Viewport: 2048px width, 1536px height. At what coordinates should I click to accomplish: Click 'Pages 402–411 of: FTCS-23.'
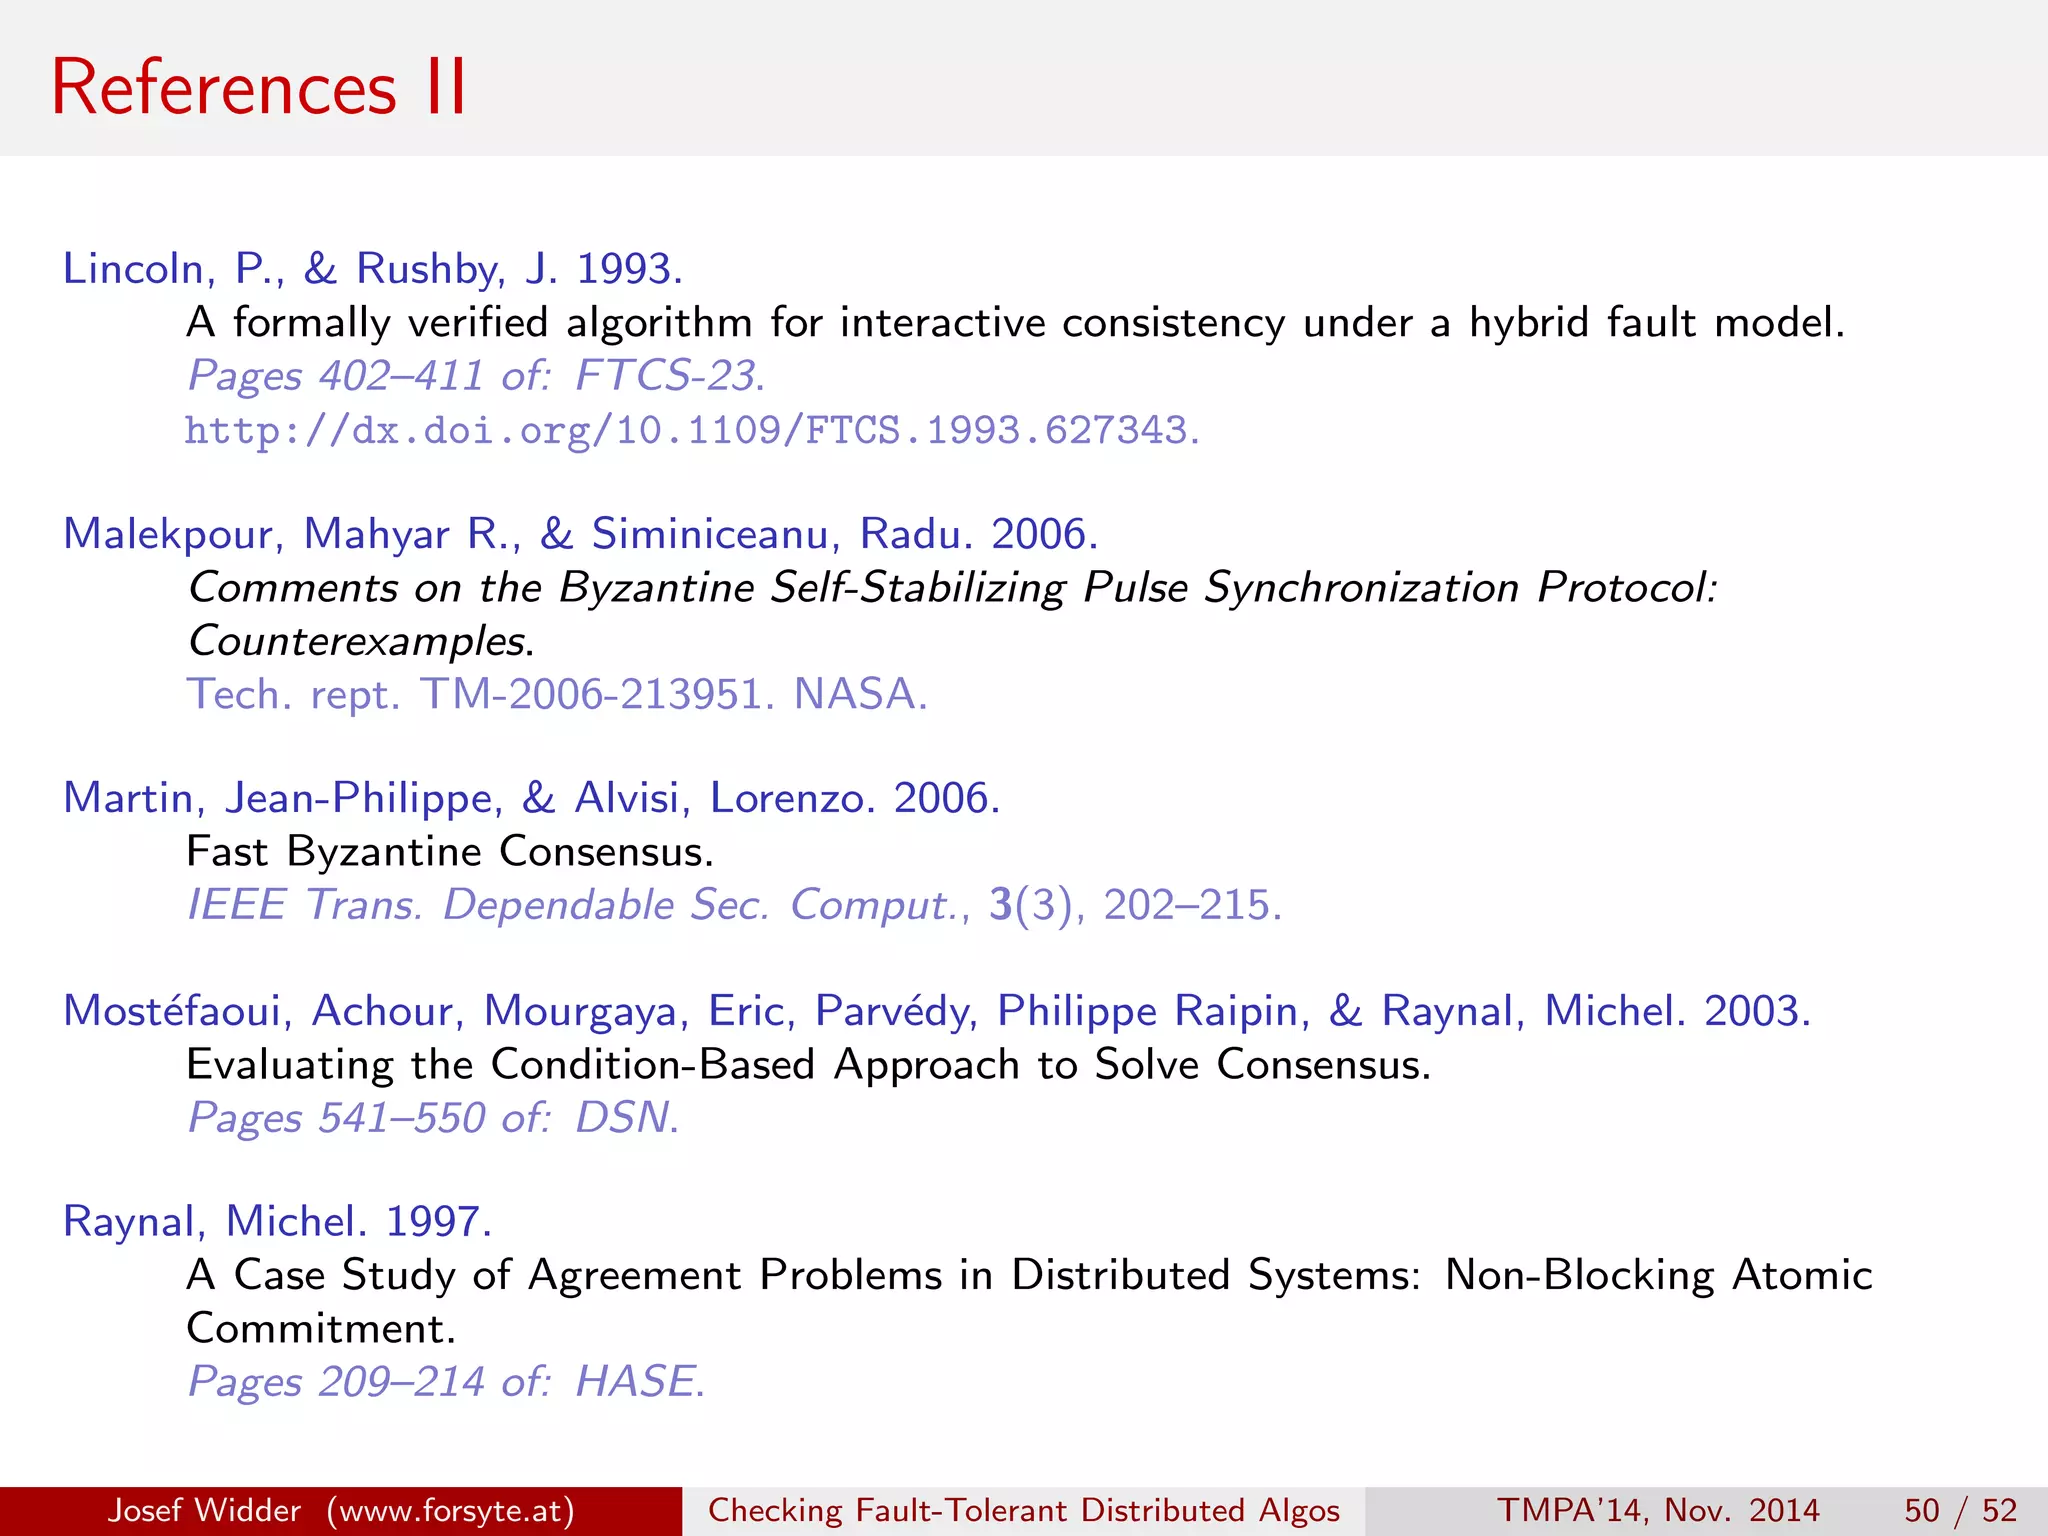point(477,376)
